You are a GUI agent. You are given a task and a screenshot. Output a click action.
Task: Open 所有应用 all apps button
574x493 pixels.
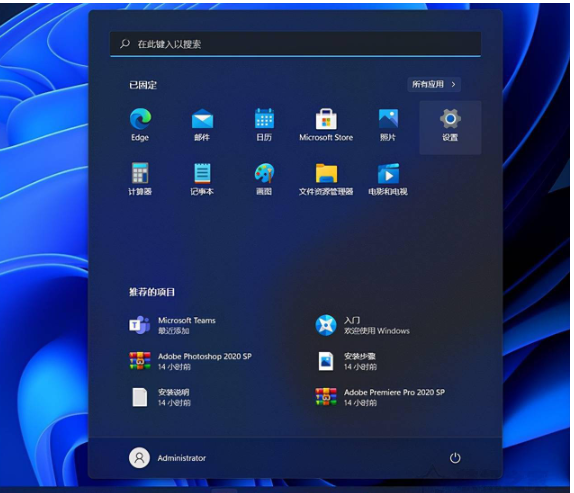tap(434, 85)
